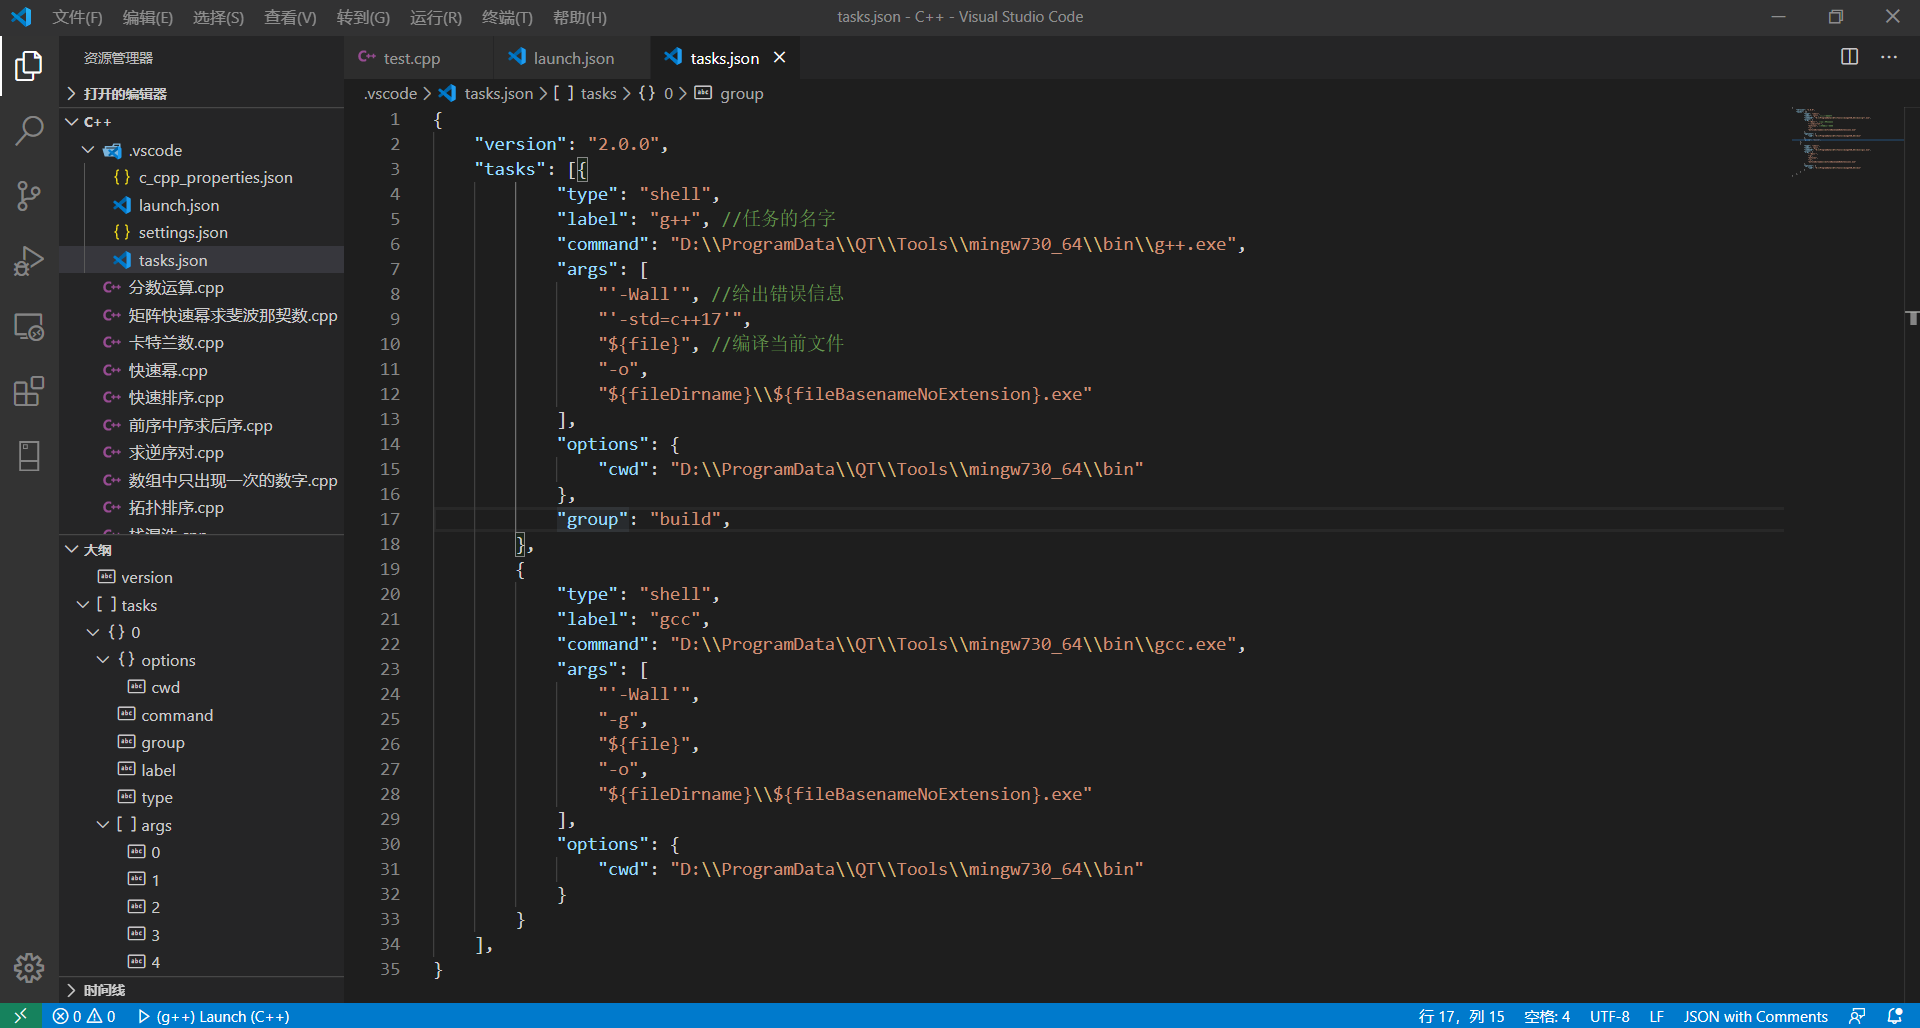
Task: Change language mode JSON with Comments
Action: tap(1755, 1016)
